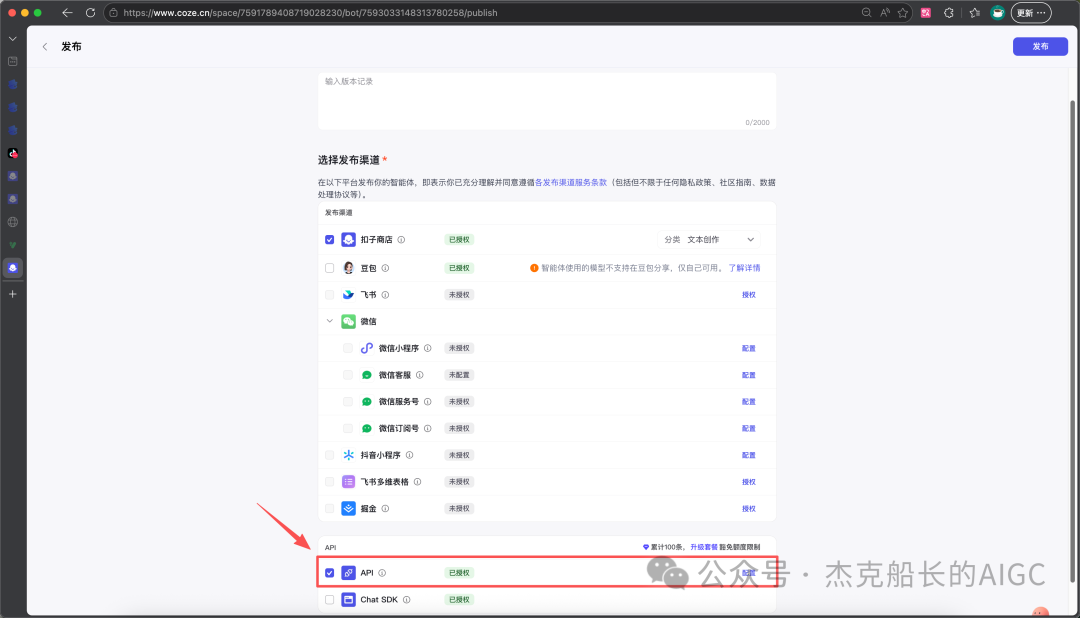Click the 抖音小程序 channel icon

(349, 455)
